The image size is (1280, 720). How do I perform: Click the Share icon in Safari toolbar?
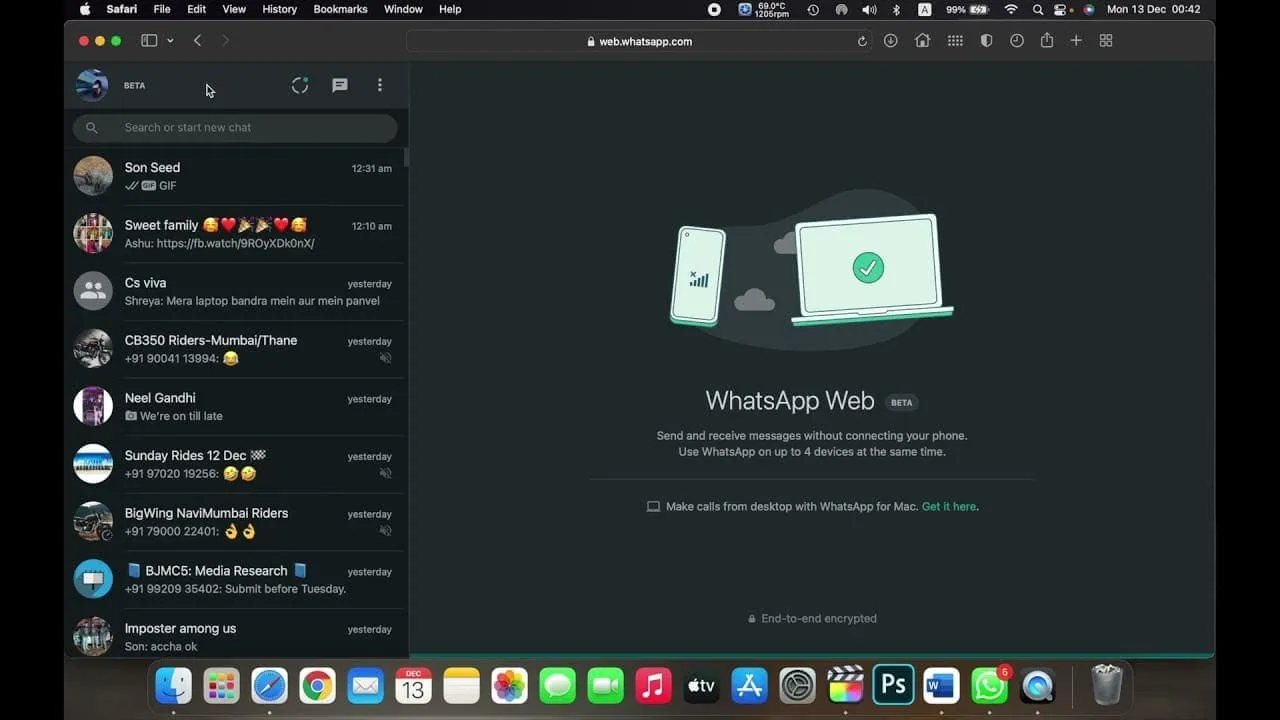(1046, 41)
